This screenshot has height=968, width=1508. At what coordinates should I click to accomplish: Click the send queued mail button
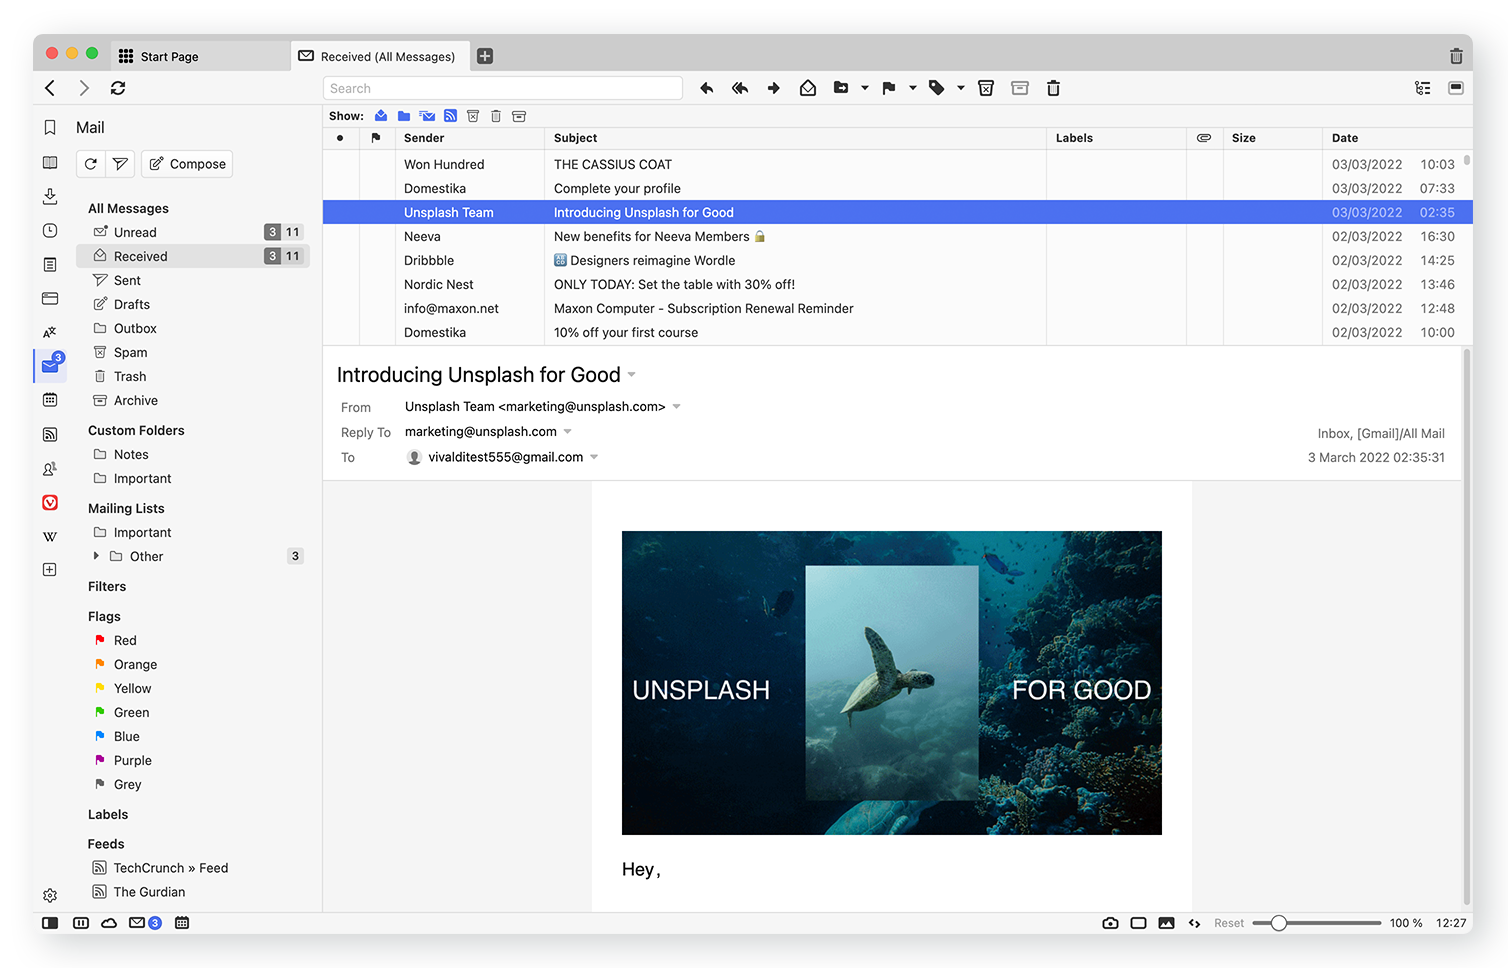(120, 164)
